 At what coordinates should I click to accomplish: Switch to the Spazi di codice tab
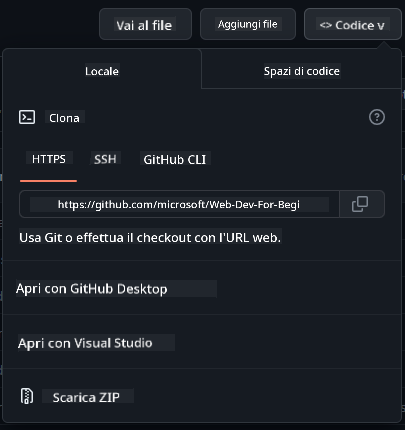point(302,71)
